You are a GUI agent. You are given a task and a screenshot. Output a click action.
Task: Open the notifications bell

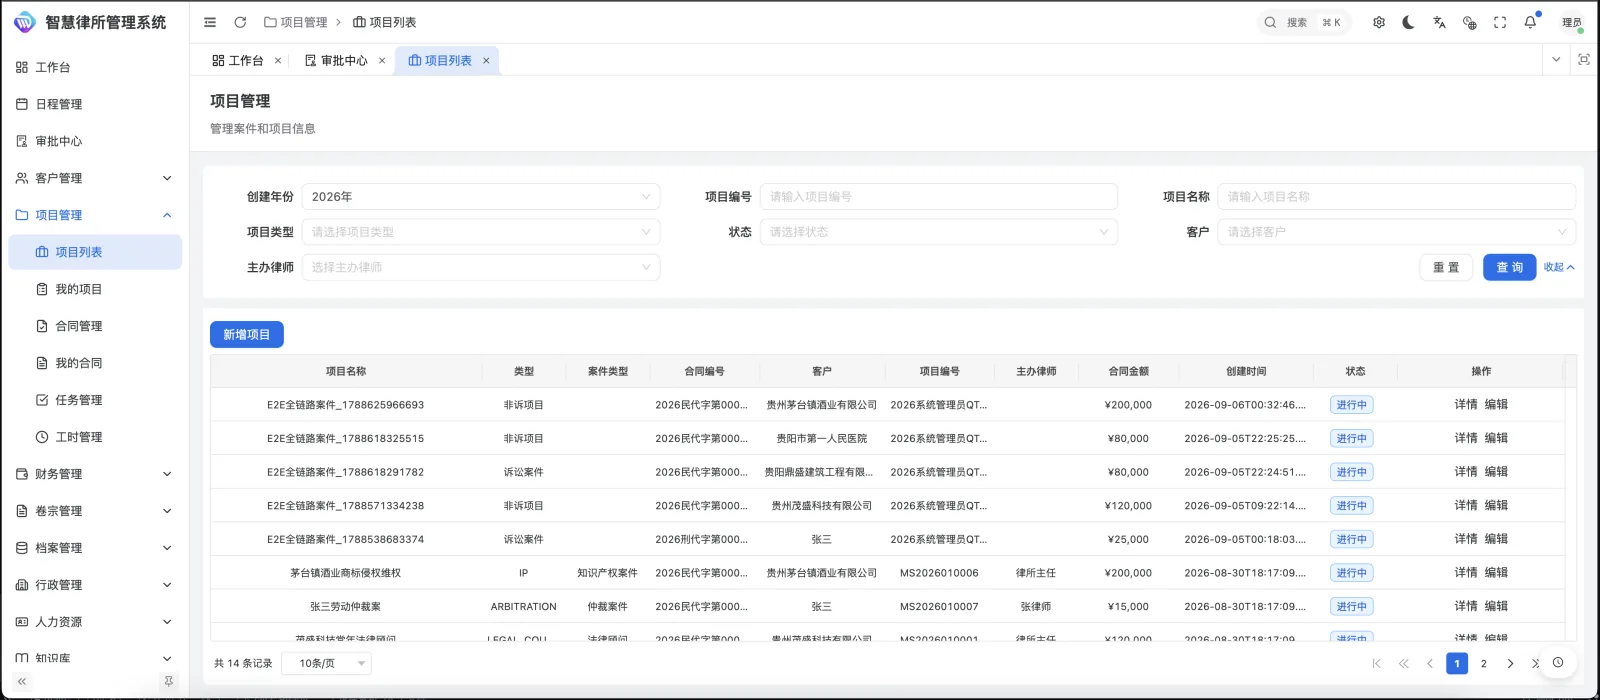click(x=1530, y=22)
